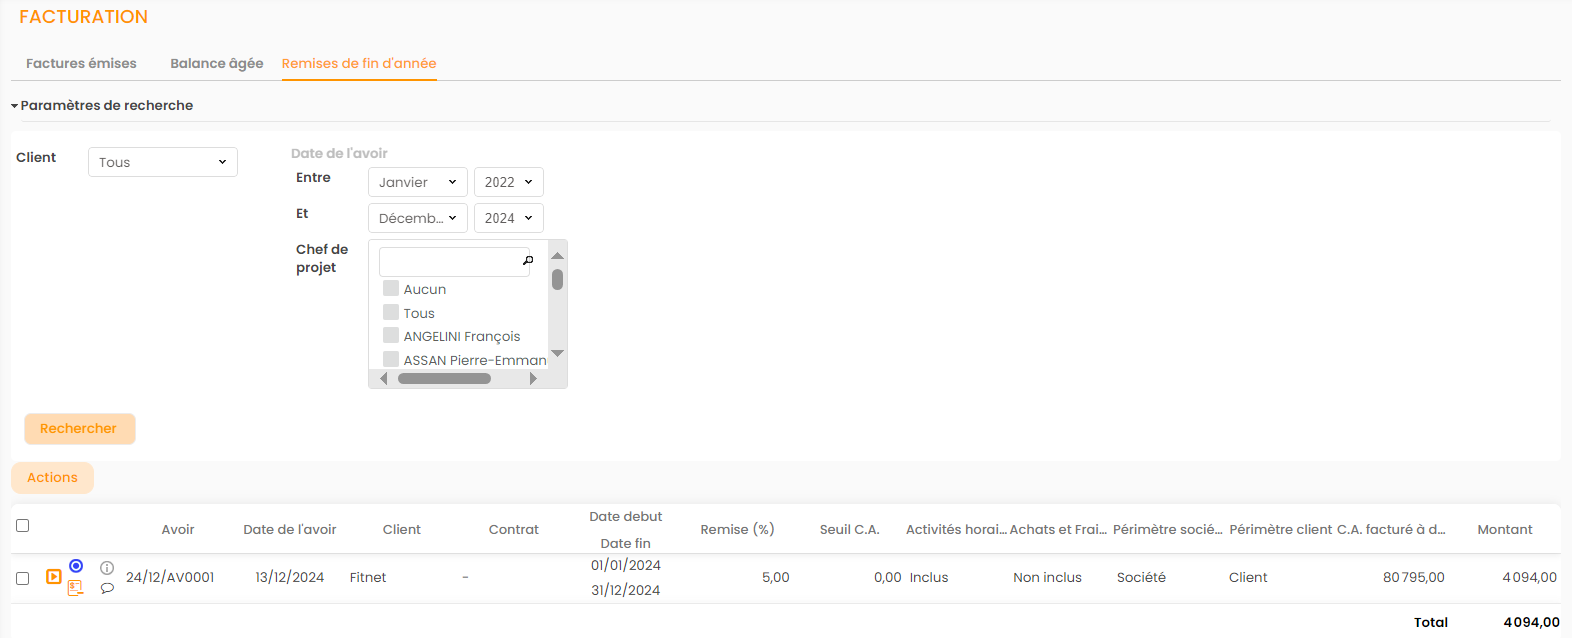Open the Actions button menu

pyautogui.click(x=52, y=478)
